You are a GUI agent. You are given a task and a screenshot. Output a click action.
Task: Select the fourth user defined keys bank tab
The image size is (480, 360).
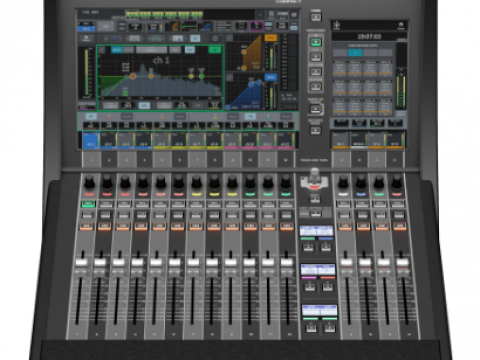click(x=385, y=53)
